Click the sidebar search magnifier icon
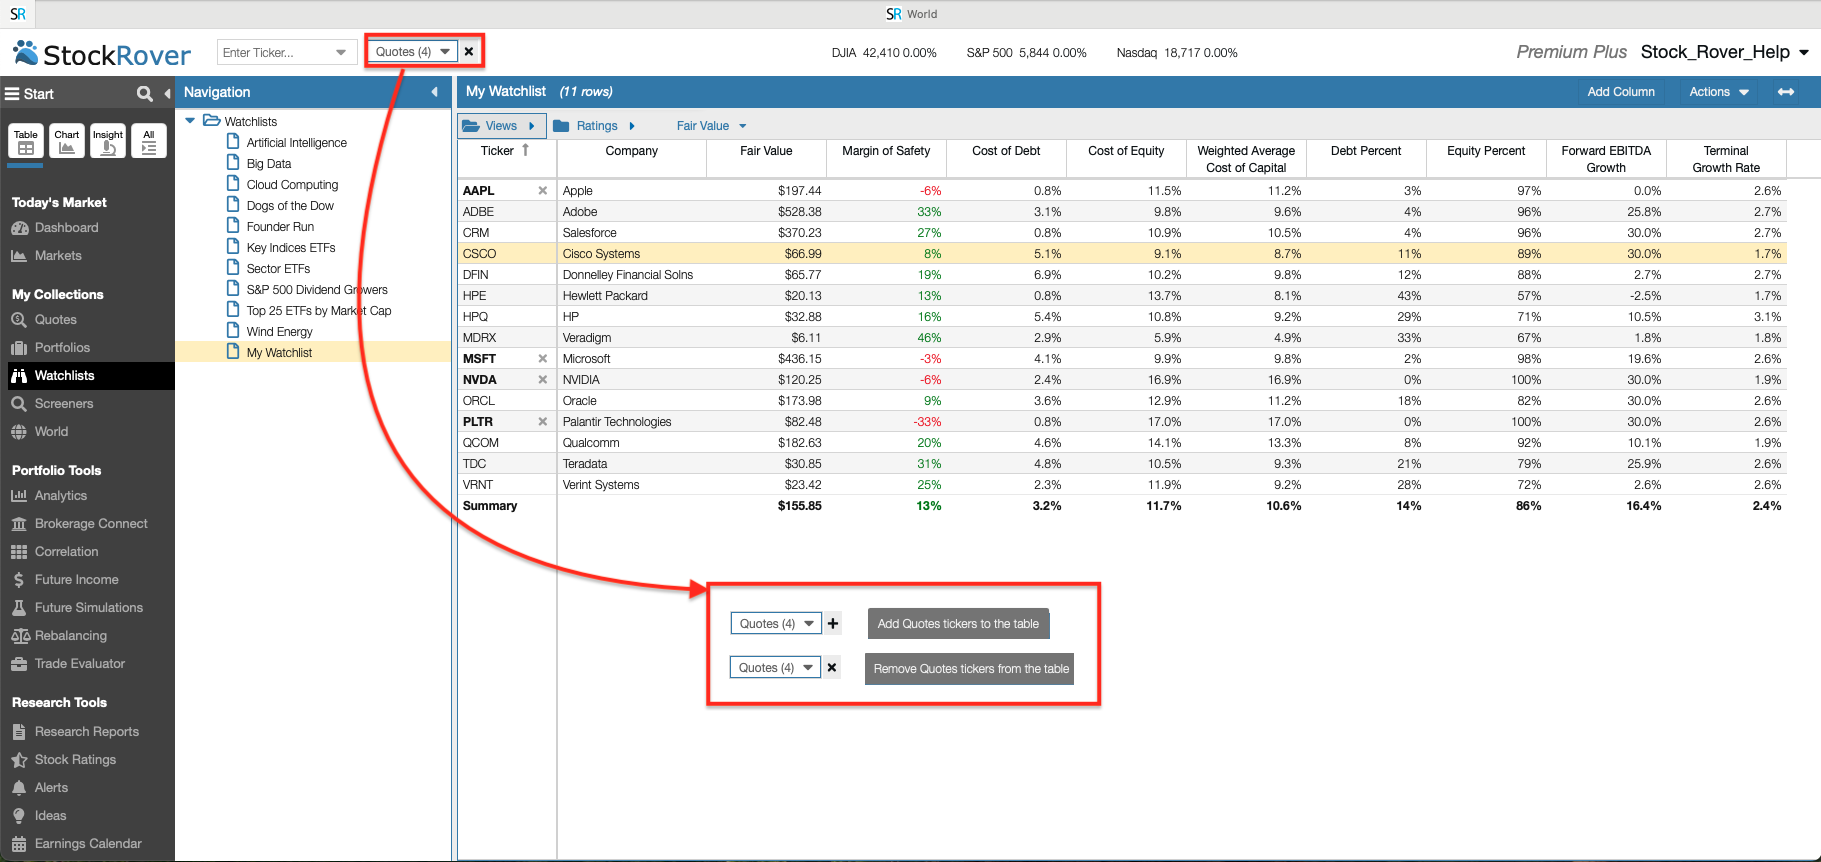 point(145,94)
